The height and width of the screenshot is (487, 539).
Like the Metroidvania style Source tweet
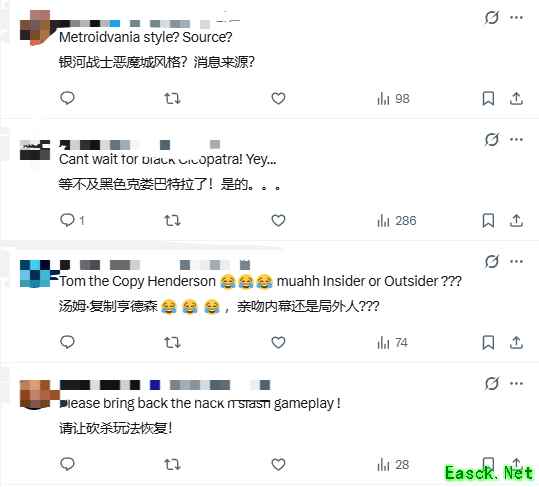(x=278, y=98)
